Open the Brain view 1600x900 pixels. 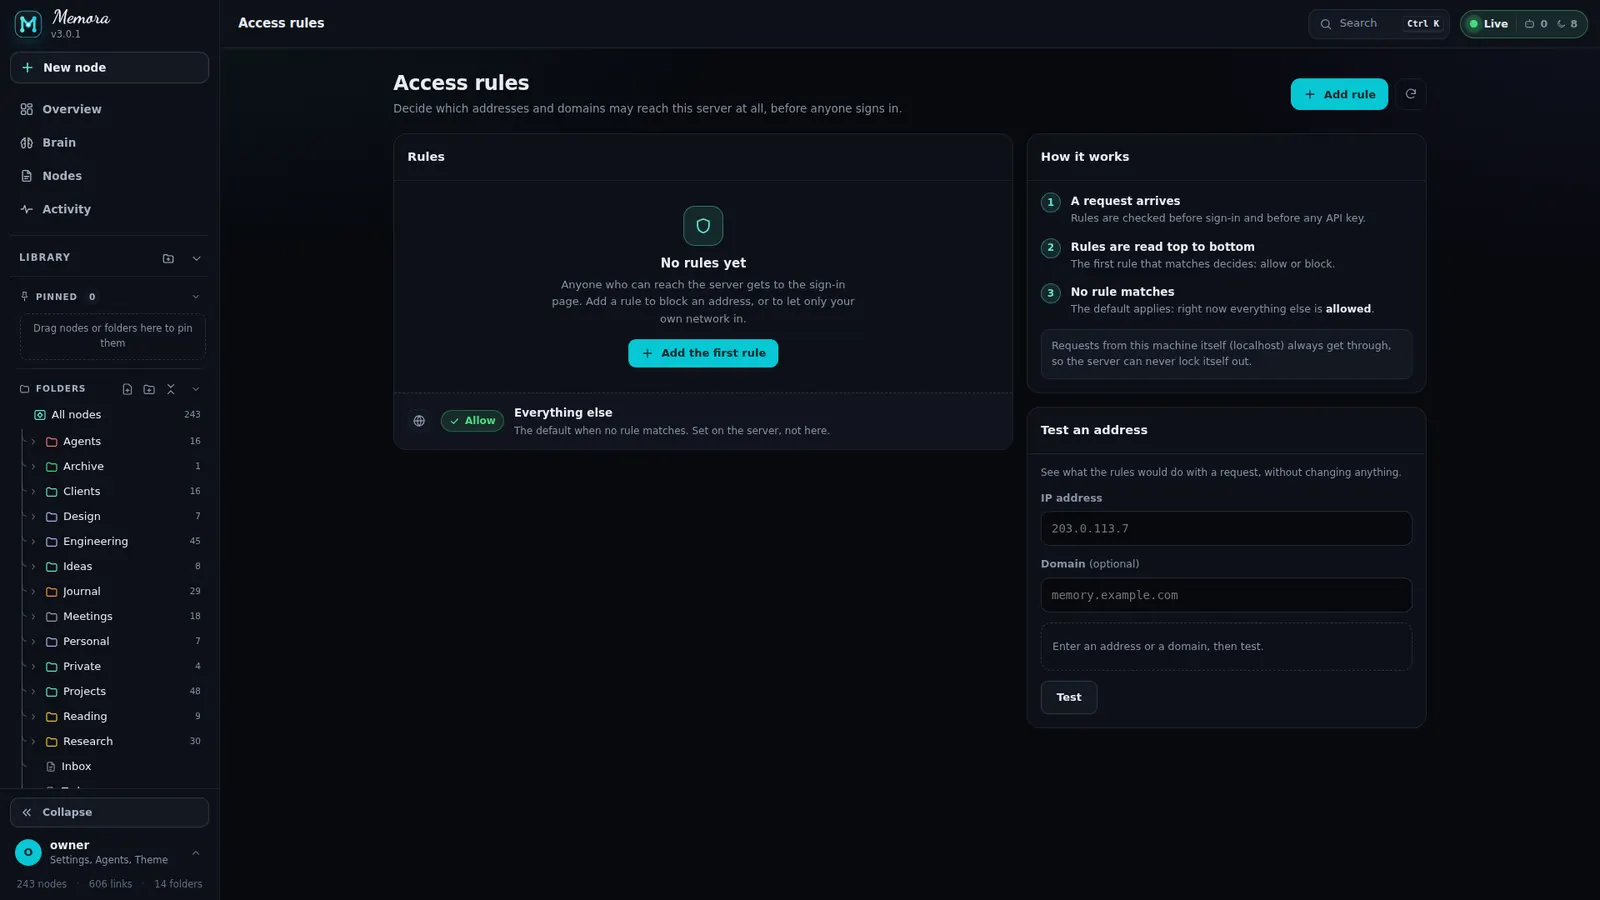[109, 143]
